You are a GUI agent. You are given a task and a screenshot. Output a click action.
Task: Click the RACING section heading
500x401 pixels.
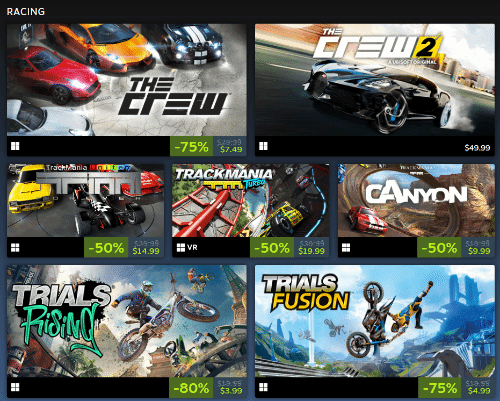pos(26,12)
